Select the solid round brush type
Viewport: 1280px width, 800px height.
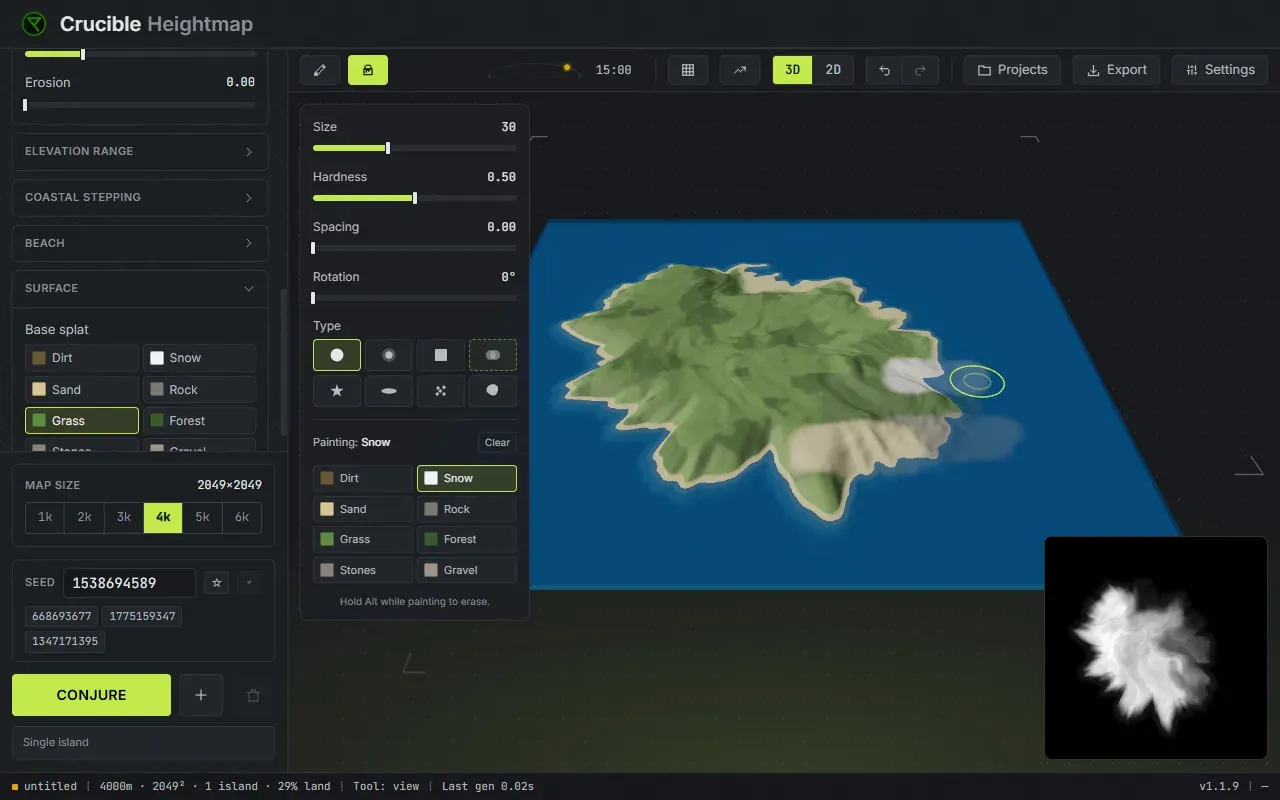click(337, 355)
